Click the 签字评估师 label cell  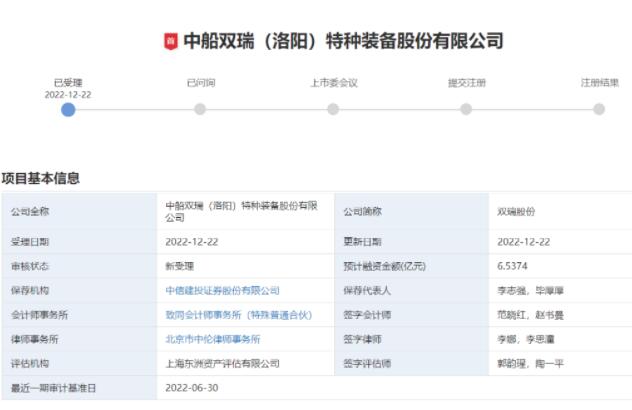point(412,363)
